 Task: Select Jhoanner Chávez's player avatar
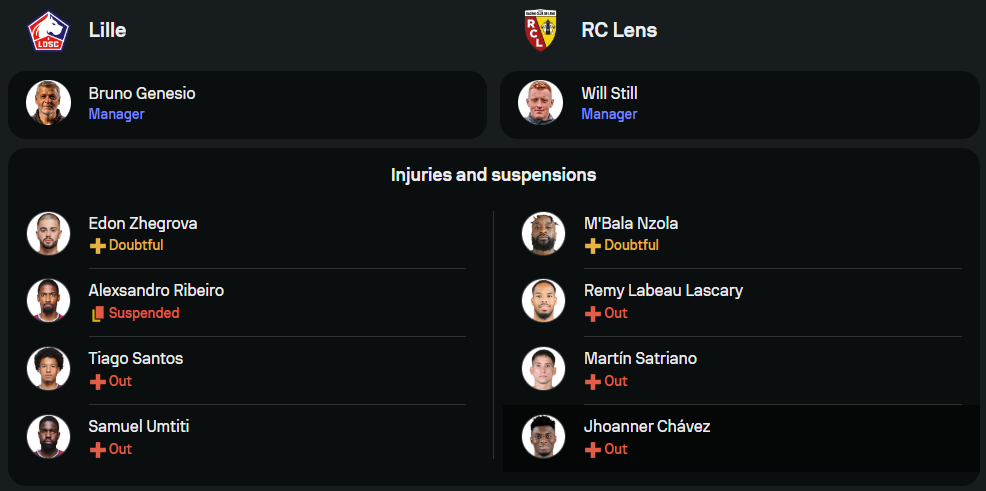click(544, 437)
